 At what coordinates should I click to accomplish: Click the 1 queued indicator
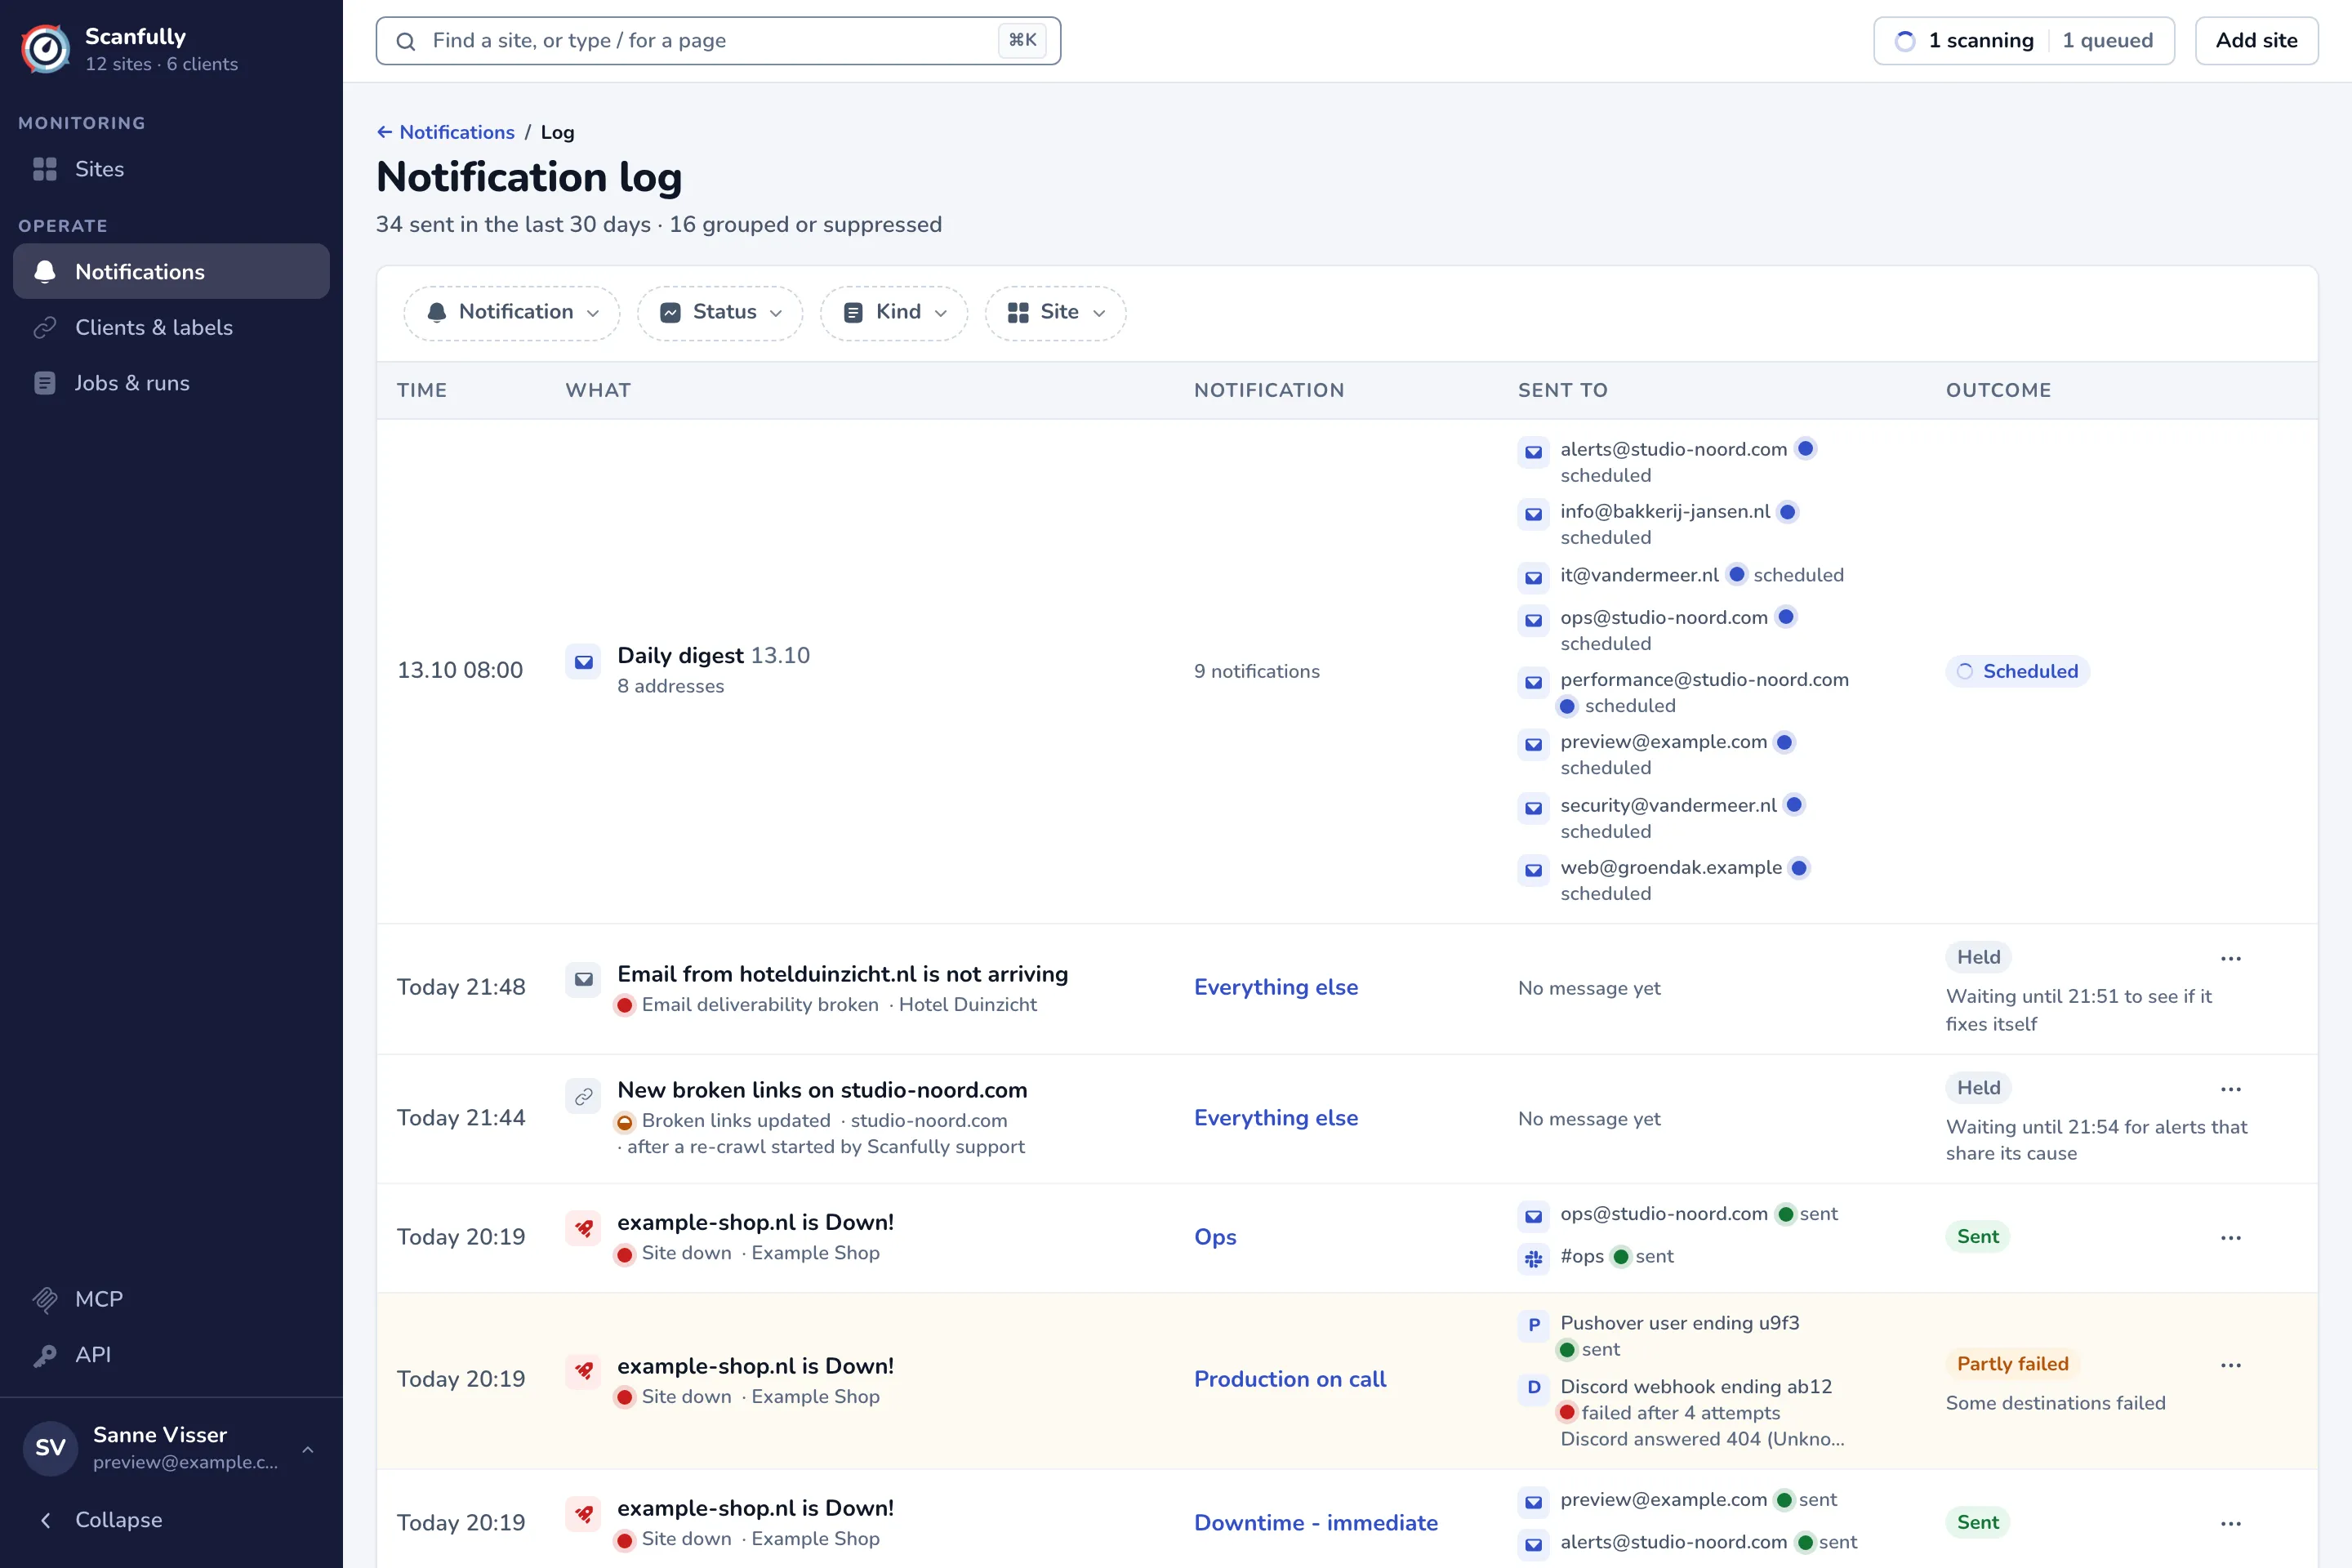[2107, 41]
